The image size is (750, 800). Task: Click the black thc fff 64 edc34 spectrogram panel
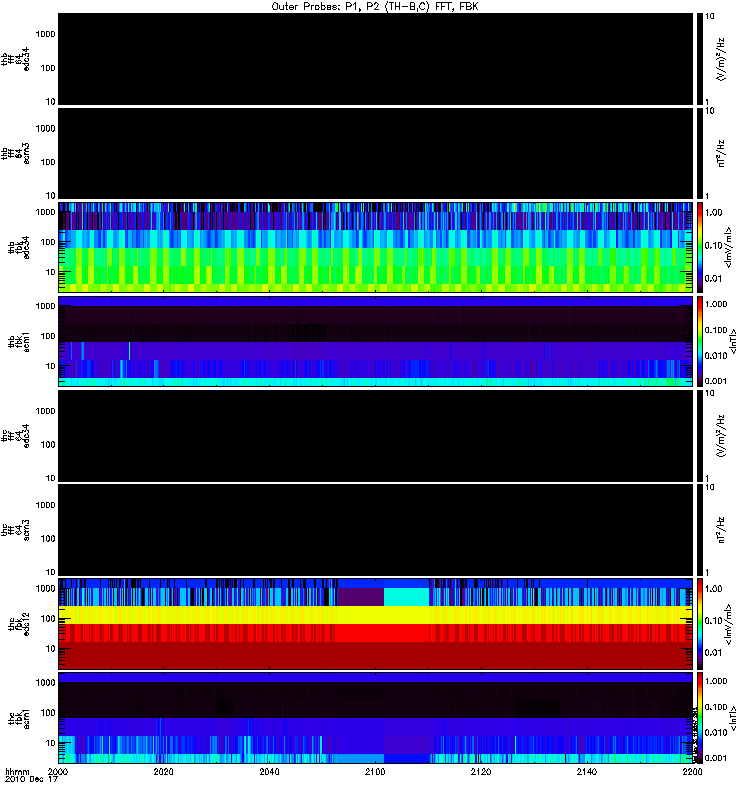tap(375, 436)
